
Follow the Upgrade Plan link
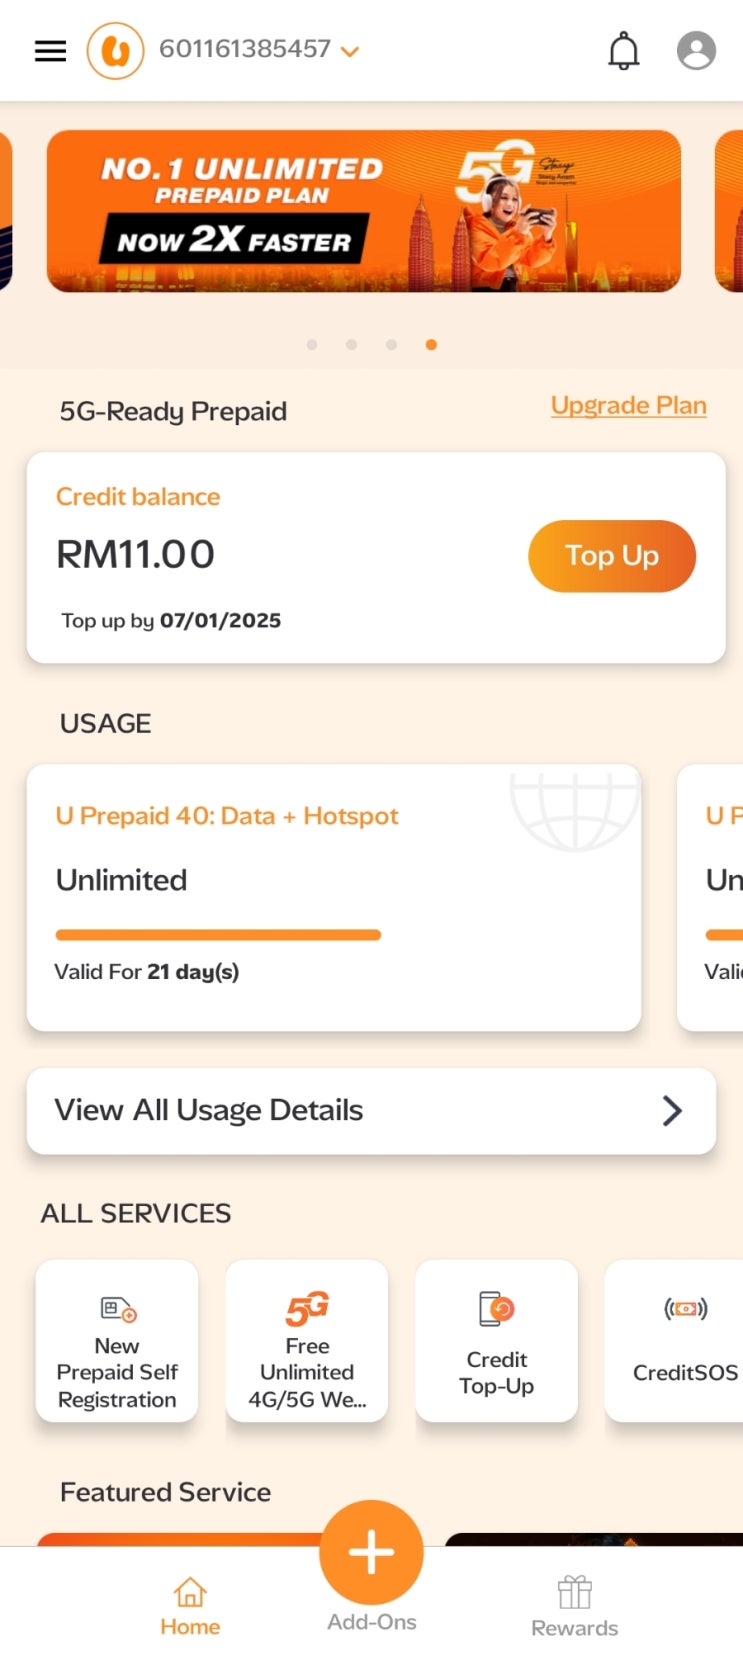click(x=628, y=405)
